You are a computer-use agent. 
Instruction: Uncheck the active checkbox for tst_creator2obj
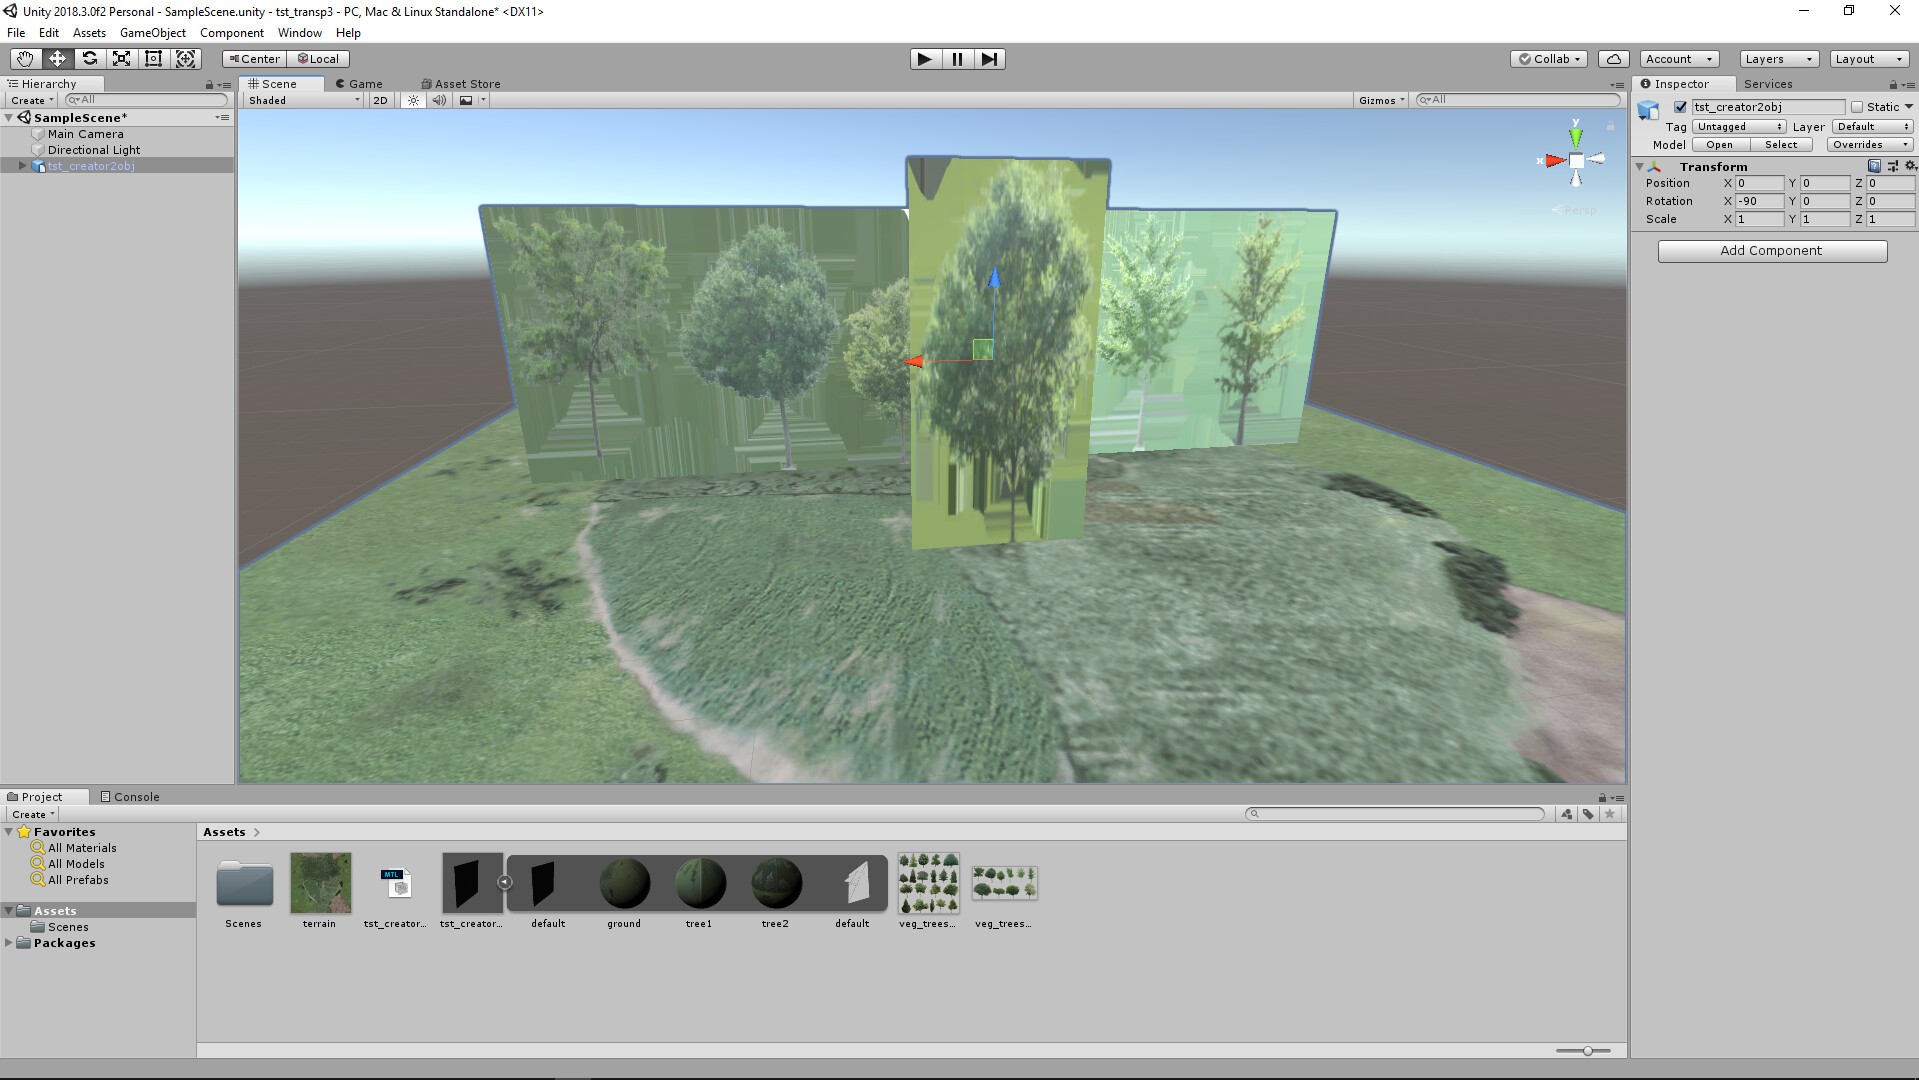tap(1680, 107)
